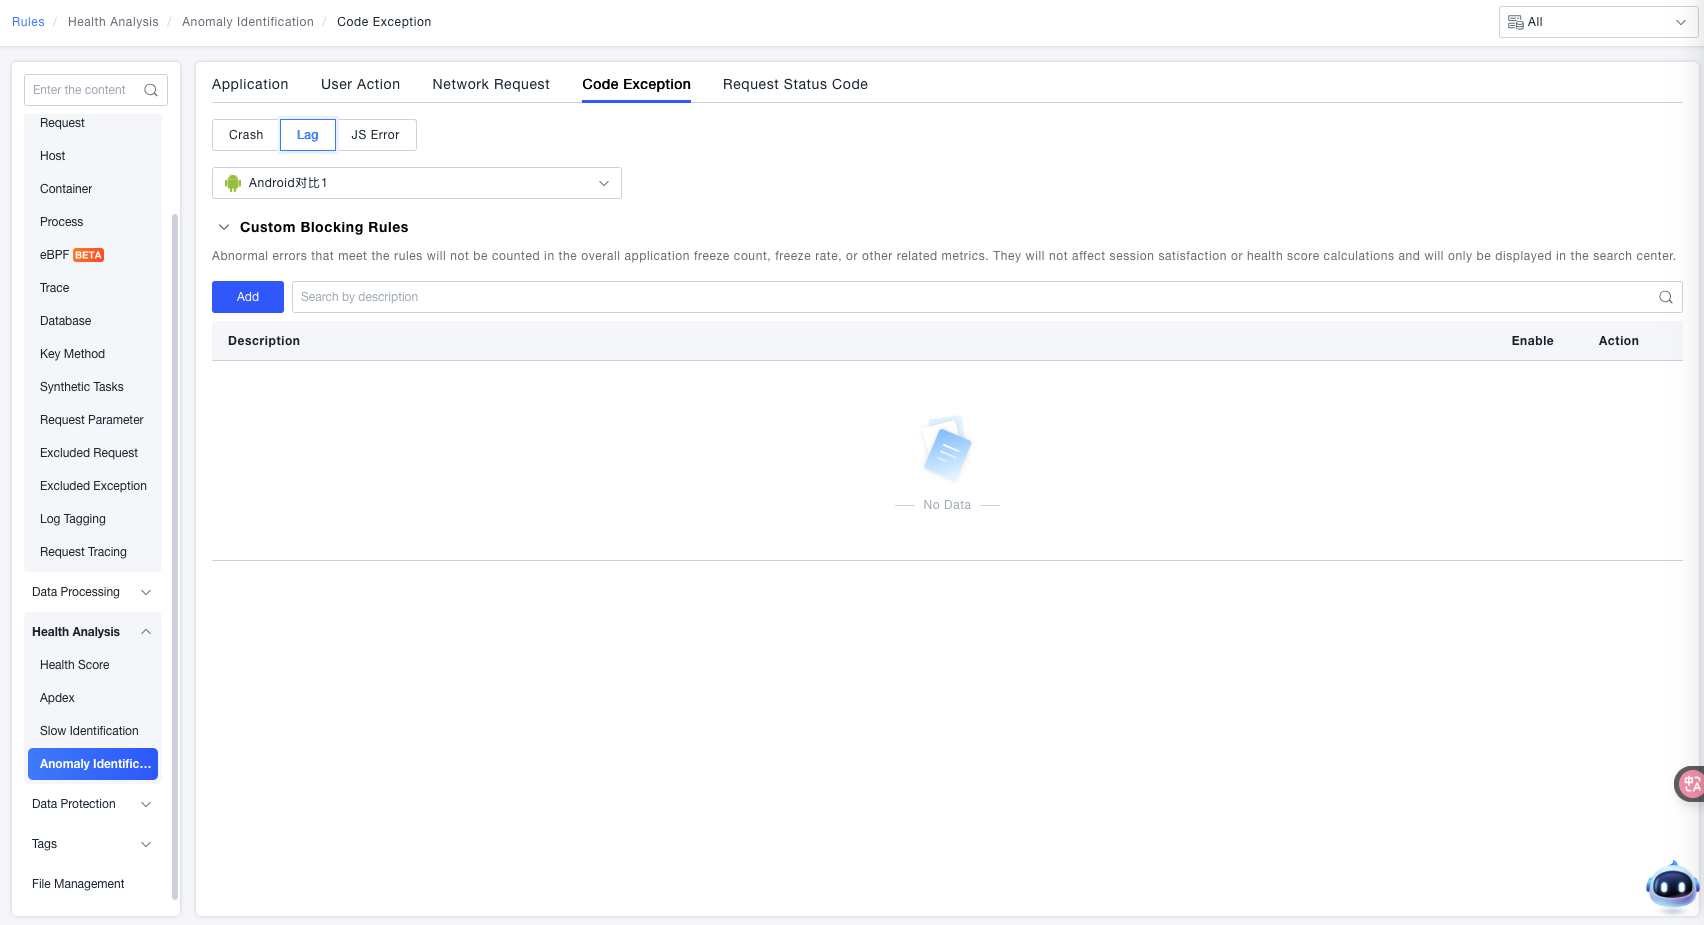Viewport: 1704px width, 925px height.
Task: Click the translate floating widget icon
Action: coord(1690,784)
